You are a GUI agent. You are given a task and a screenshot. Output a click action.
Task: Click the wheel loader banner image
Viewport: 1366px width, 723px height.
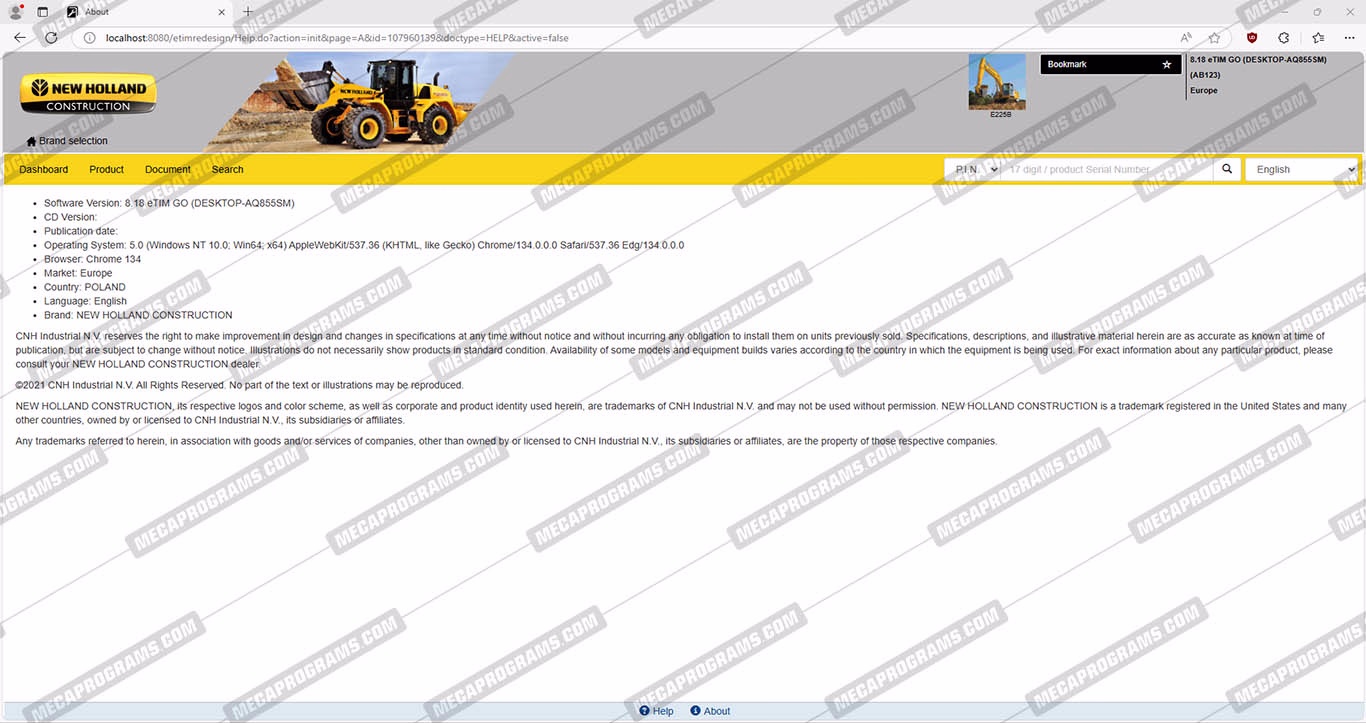[360, 102]
